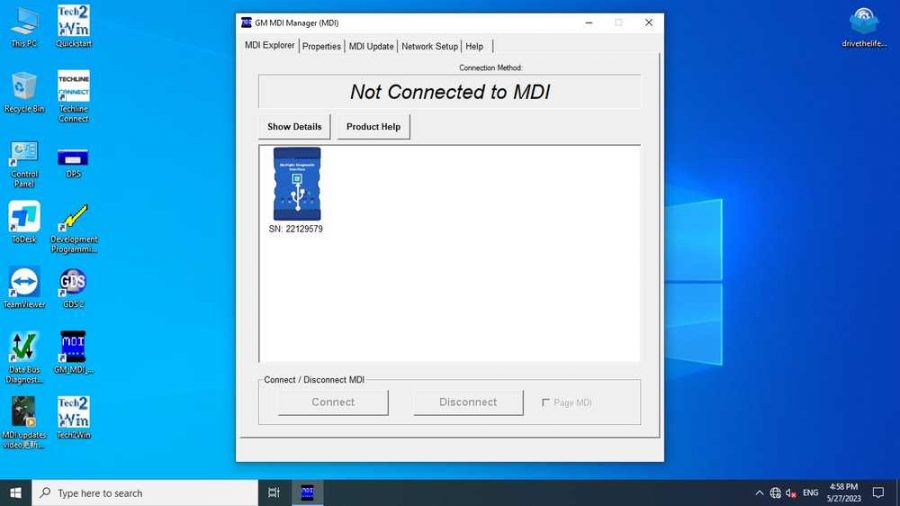900x506 pixels.
Task: Open the Techline Connect desktop shortcut
Action: (73, 87)
